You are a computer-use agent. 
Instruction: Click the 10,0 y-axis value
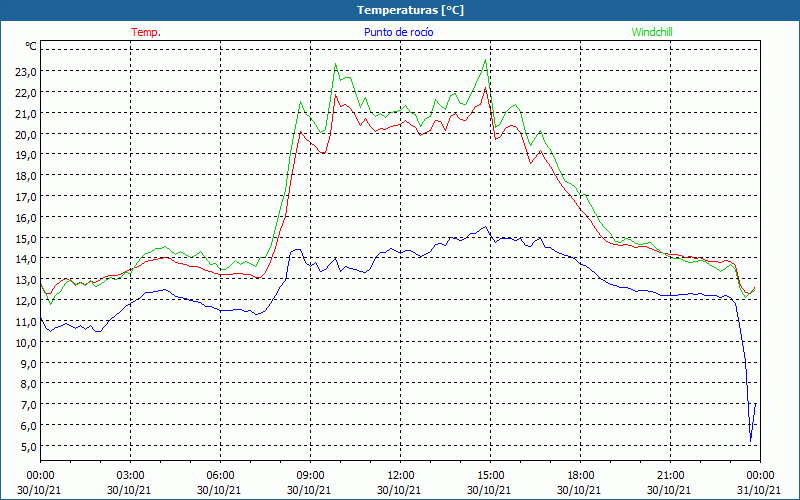click(x=26, y=342)
